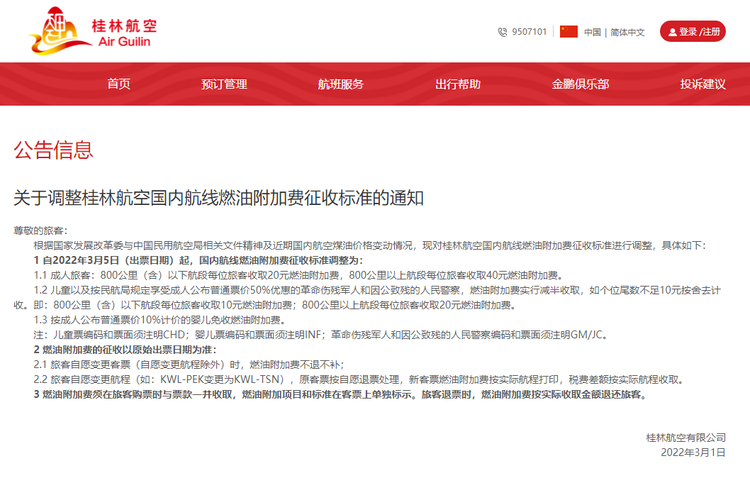Click the 9507101 phone number
This screenshot has height=478, width=750.
click(529, 32)
